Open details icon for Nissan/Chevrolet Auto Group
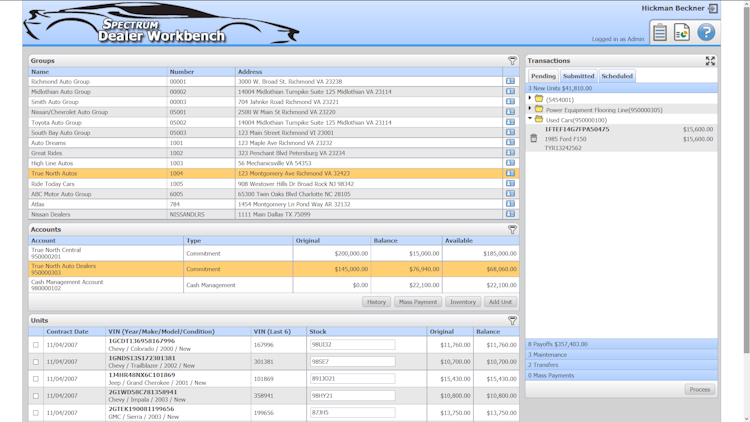 pos(510,111)
